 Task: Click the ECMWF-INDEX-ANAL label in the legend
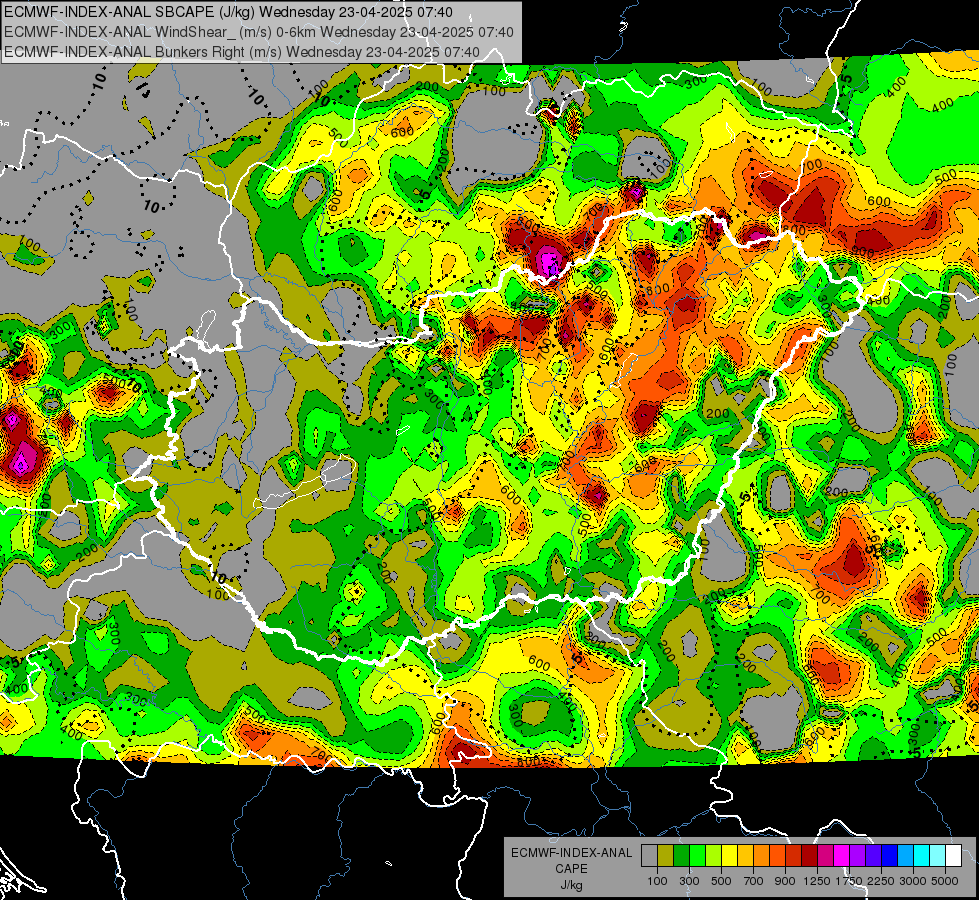click(571, 853)
